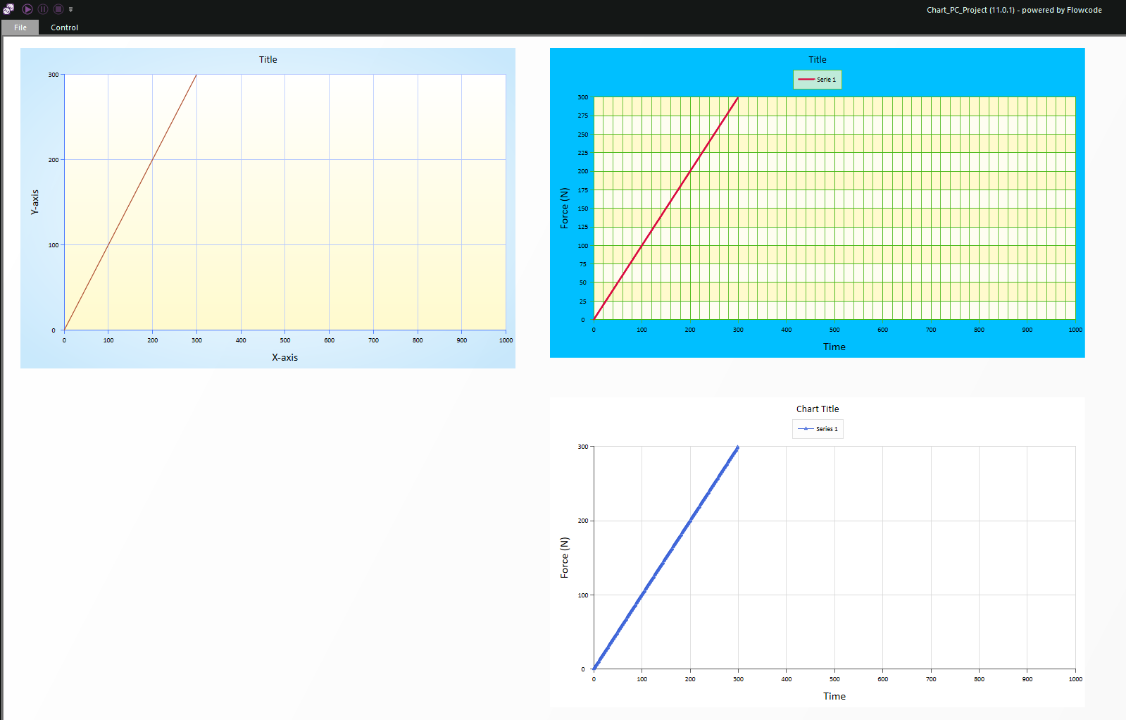Open the File menu
1126x720 pixels.
(x=20, y=27)
